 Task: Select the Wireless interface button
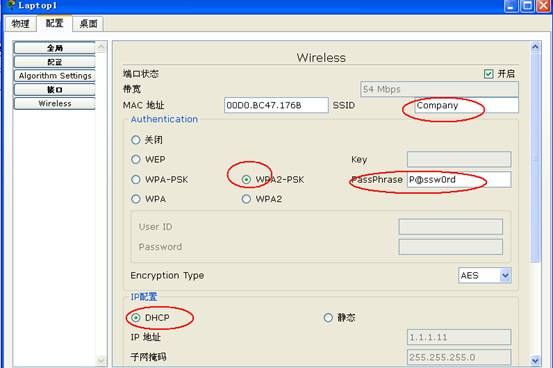click(x=55, y=103)
